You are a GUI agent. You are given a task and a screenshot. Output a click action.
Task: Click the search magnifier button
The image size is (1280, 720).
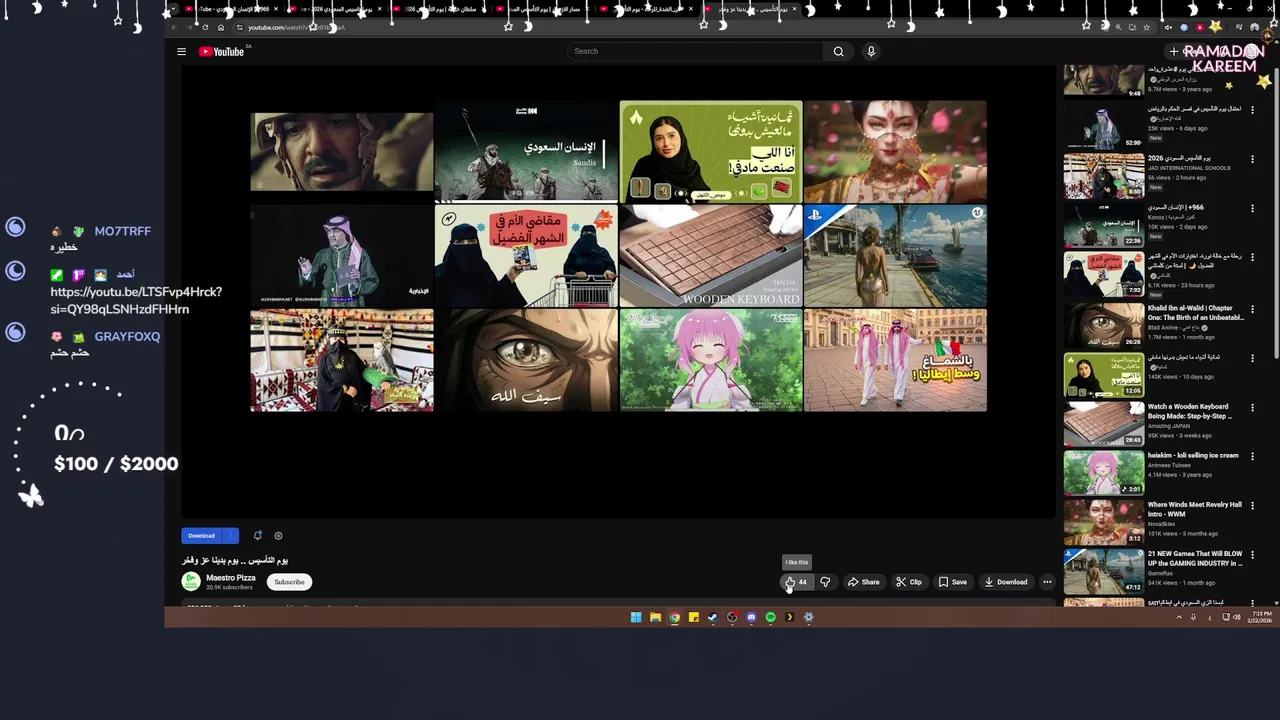tap(838, 52)
